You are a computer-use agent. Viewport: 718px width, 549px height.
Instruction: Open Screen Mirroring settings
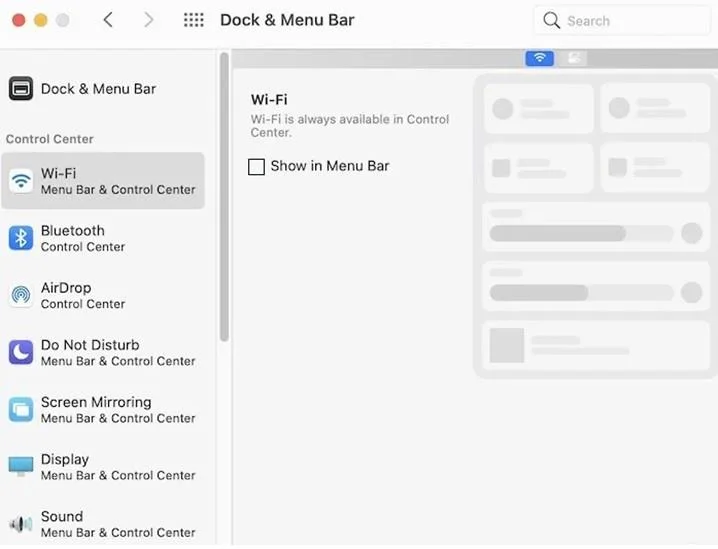tap(103, 410)
